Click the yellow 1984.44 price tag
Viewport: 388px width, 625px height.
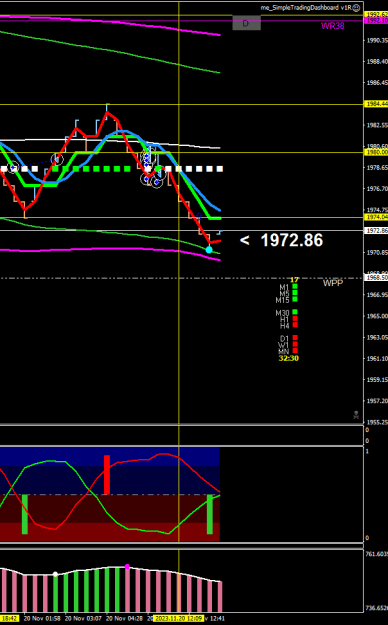click(x=376, y=104)
